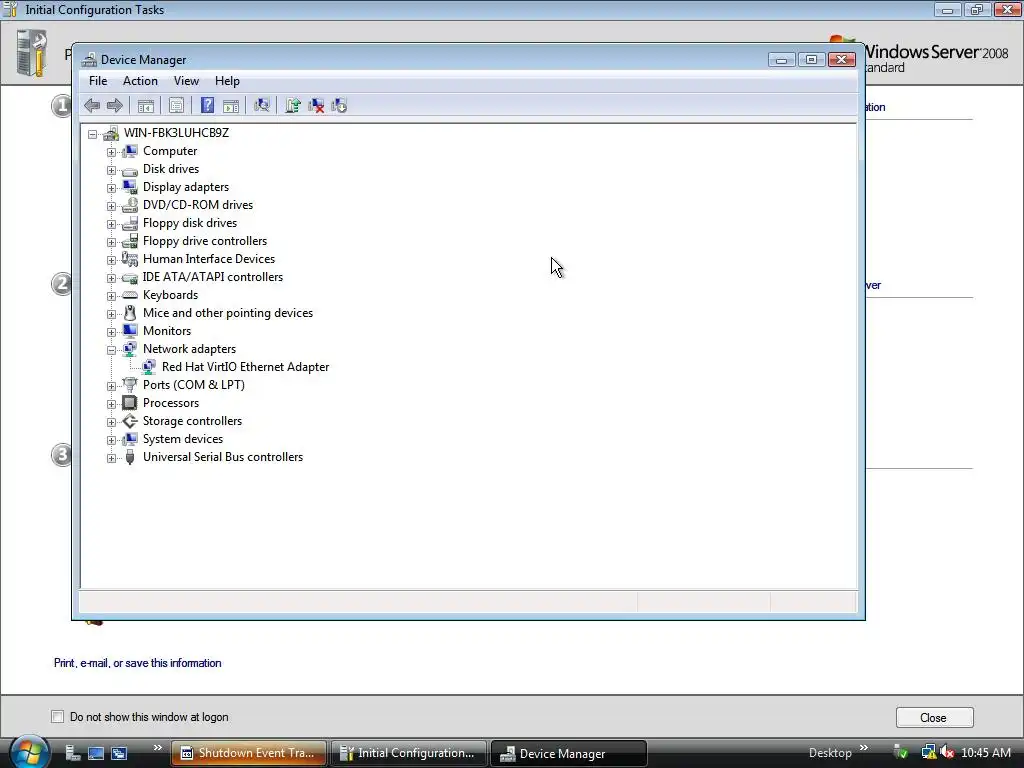Open the File menu
This screenshot has height=768, width=1024.
click(98, 81)
